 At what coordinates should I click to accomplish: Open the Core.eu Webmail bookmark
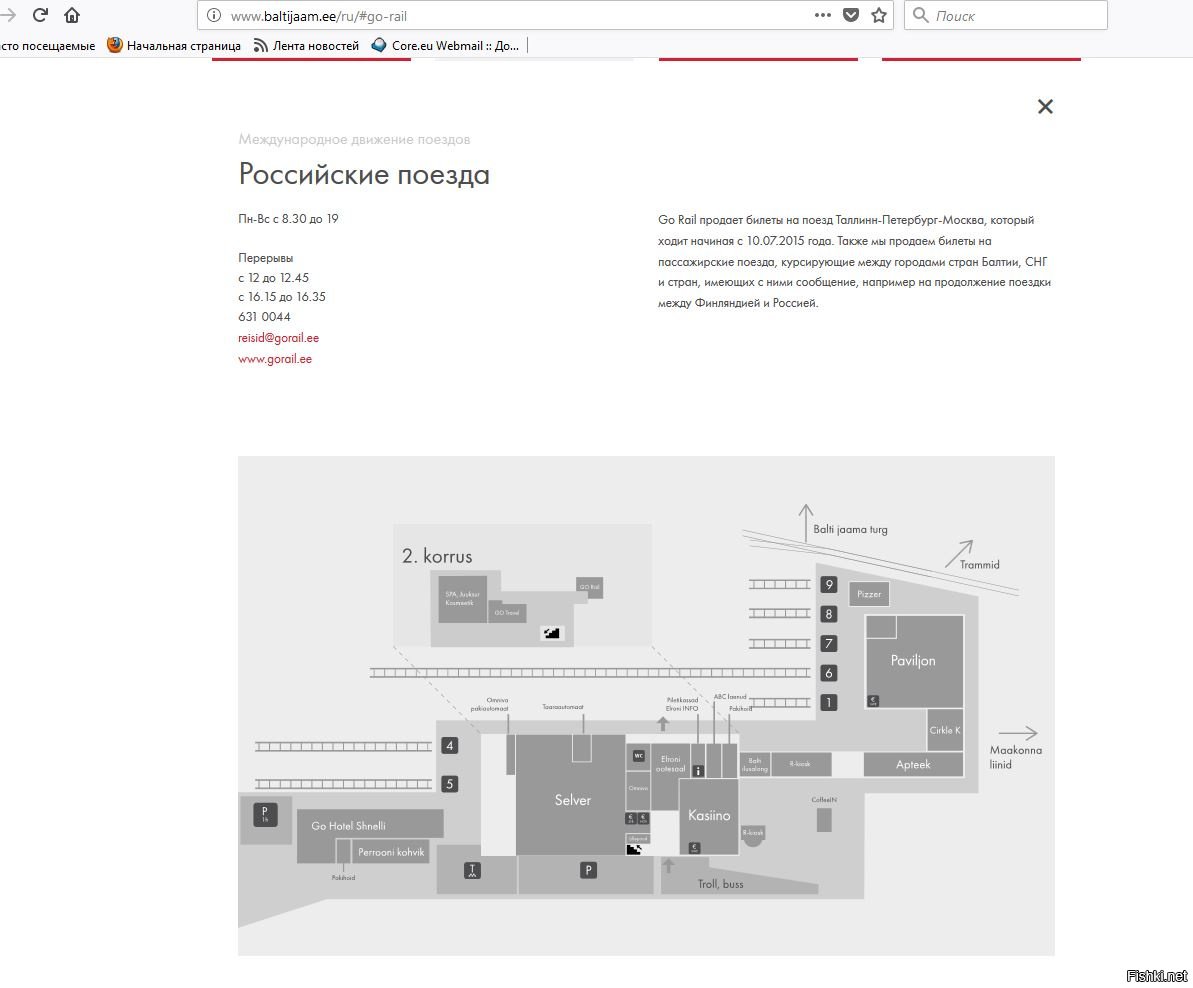pos(445,46)
